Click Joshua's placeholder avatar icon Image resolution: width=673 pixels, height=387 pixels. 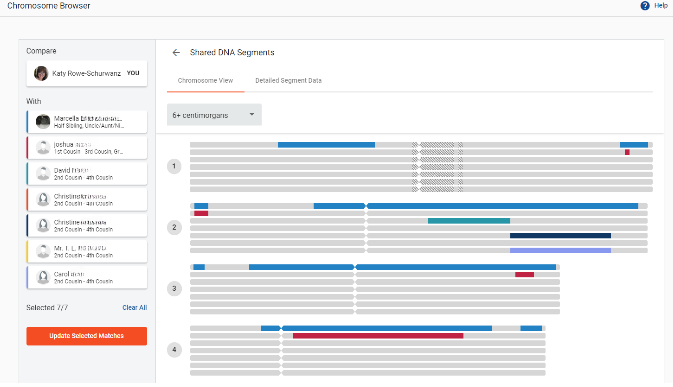(43, 148)
